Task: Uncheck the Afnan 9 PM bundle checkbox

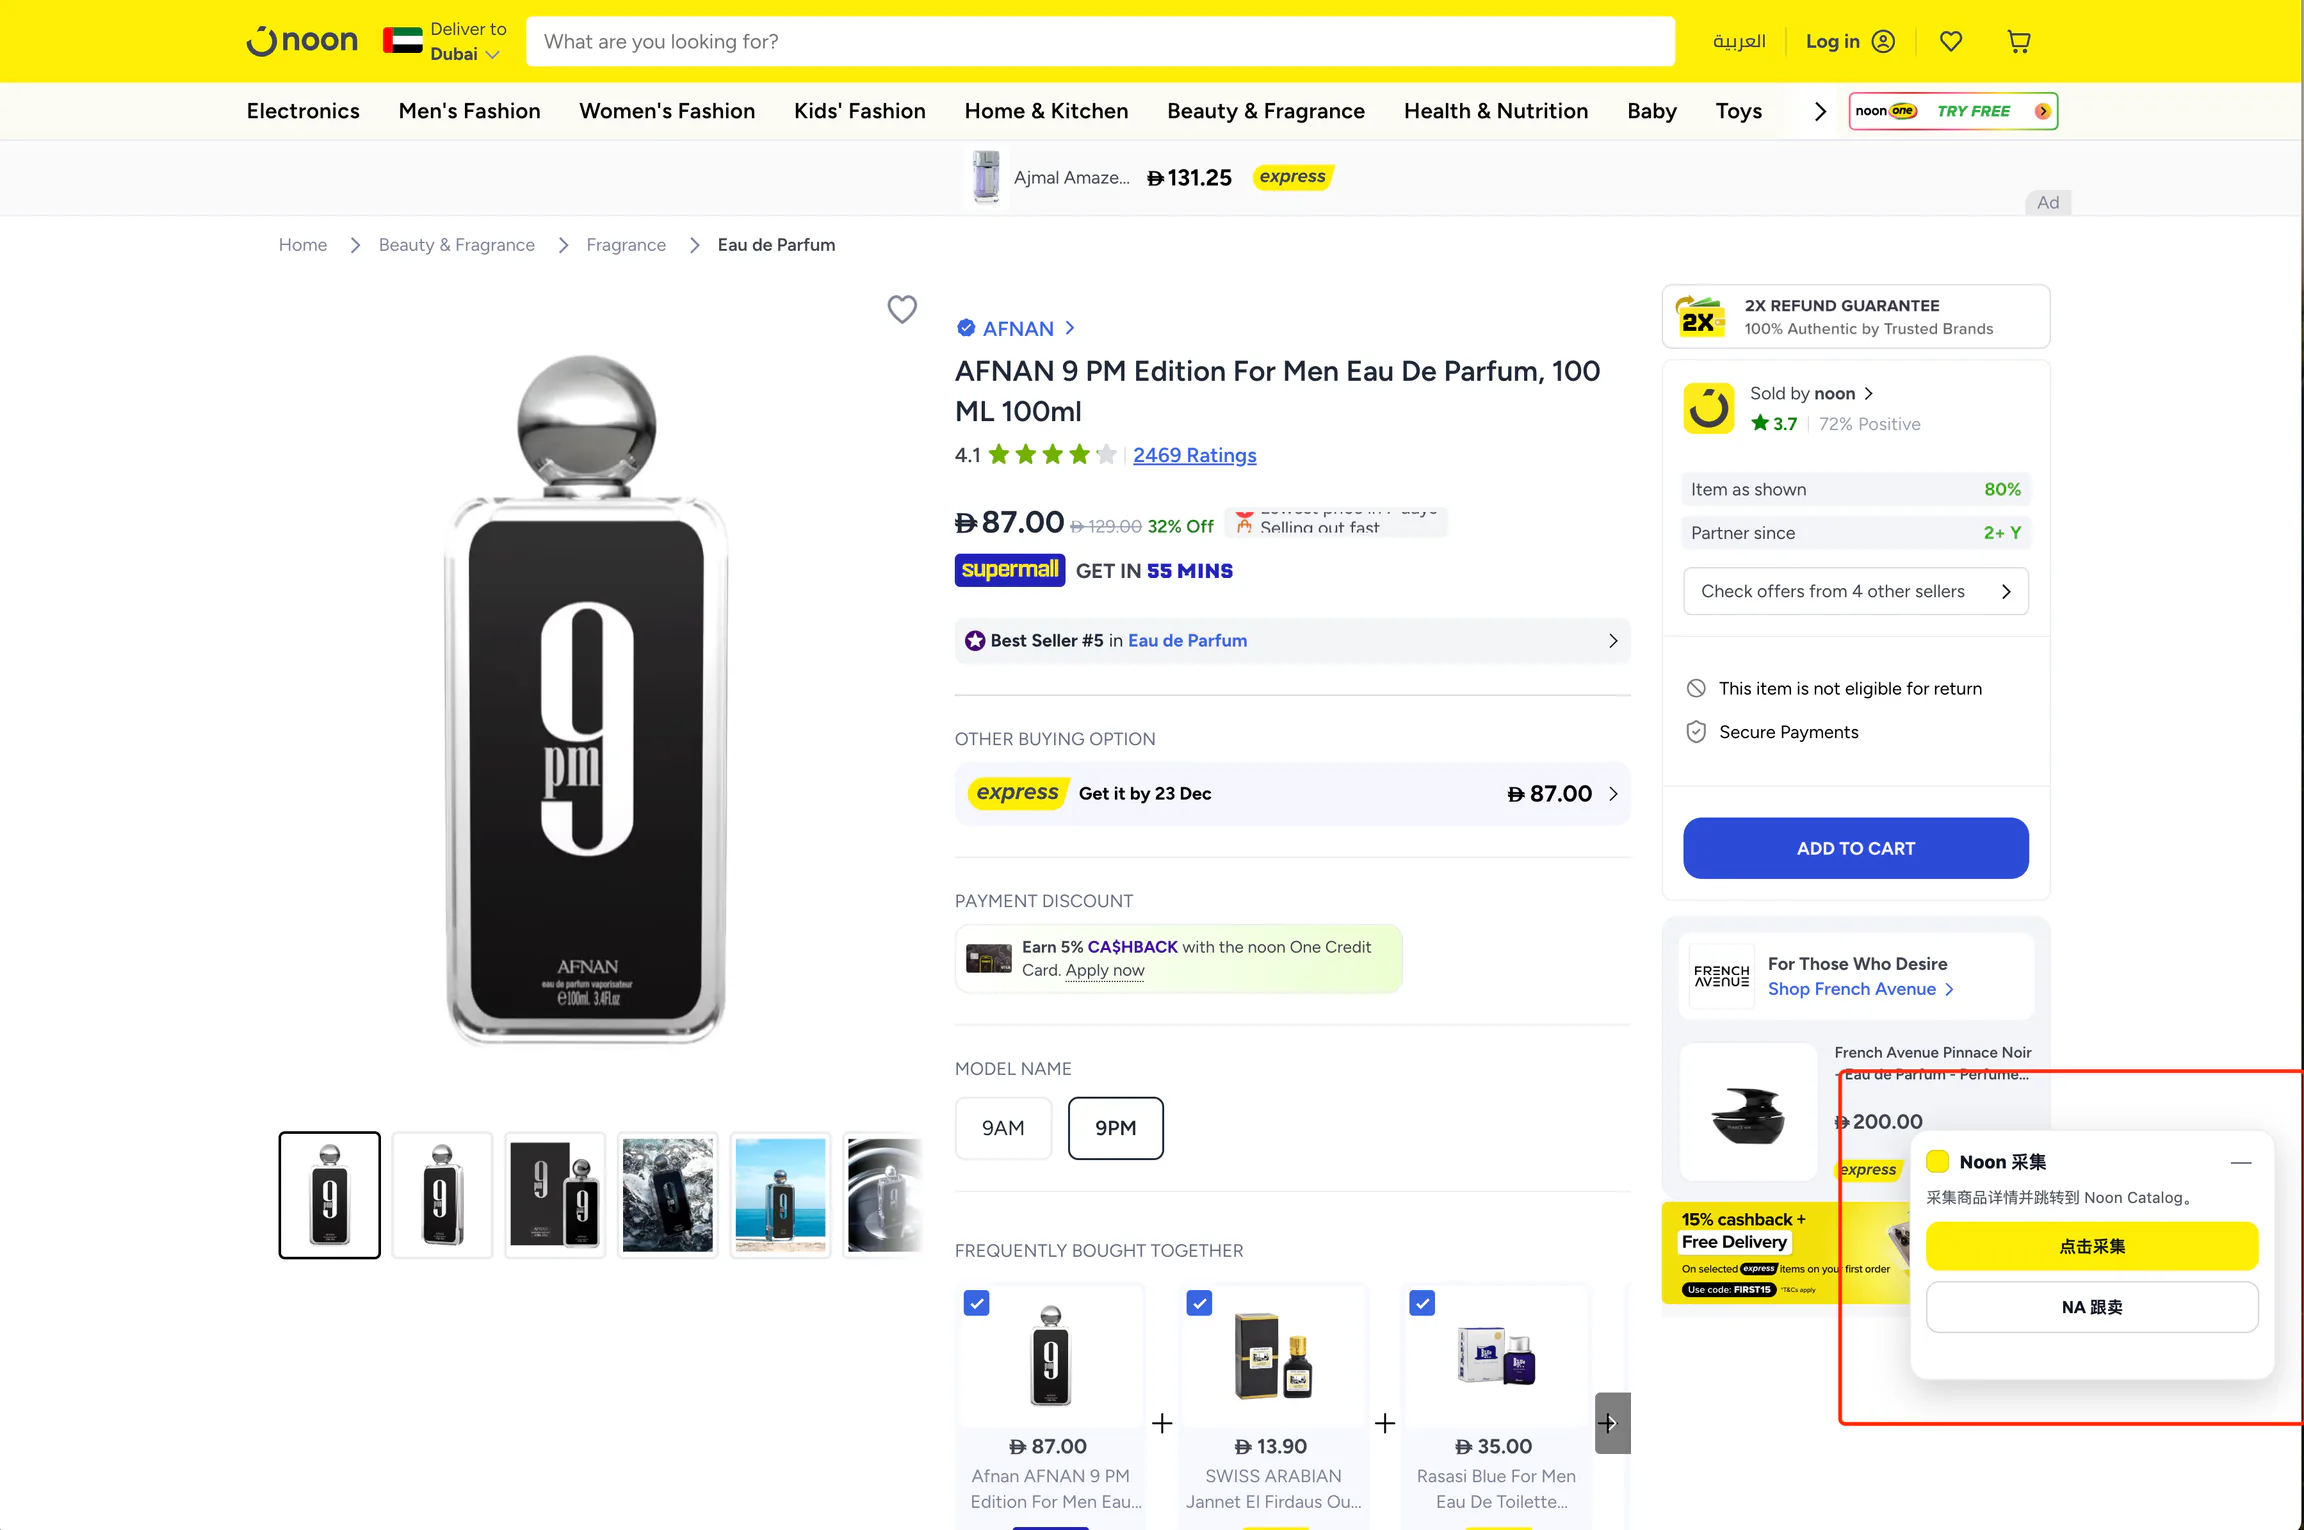Action: click(976, 1302)
